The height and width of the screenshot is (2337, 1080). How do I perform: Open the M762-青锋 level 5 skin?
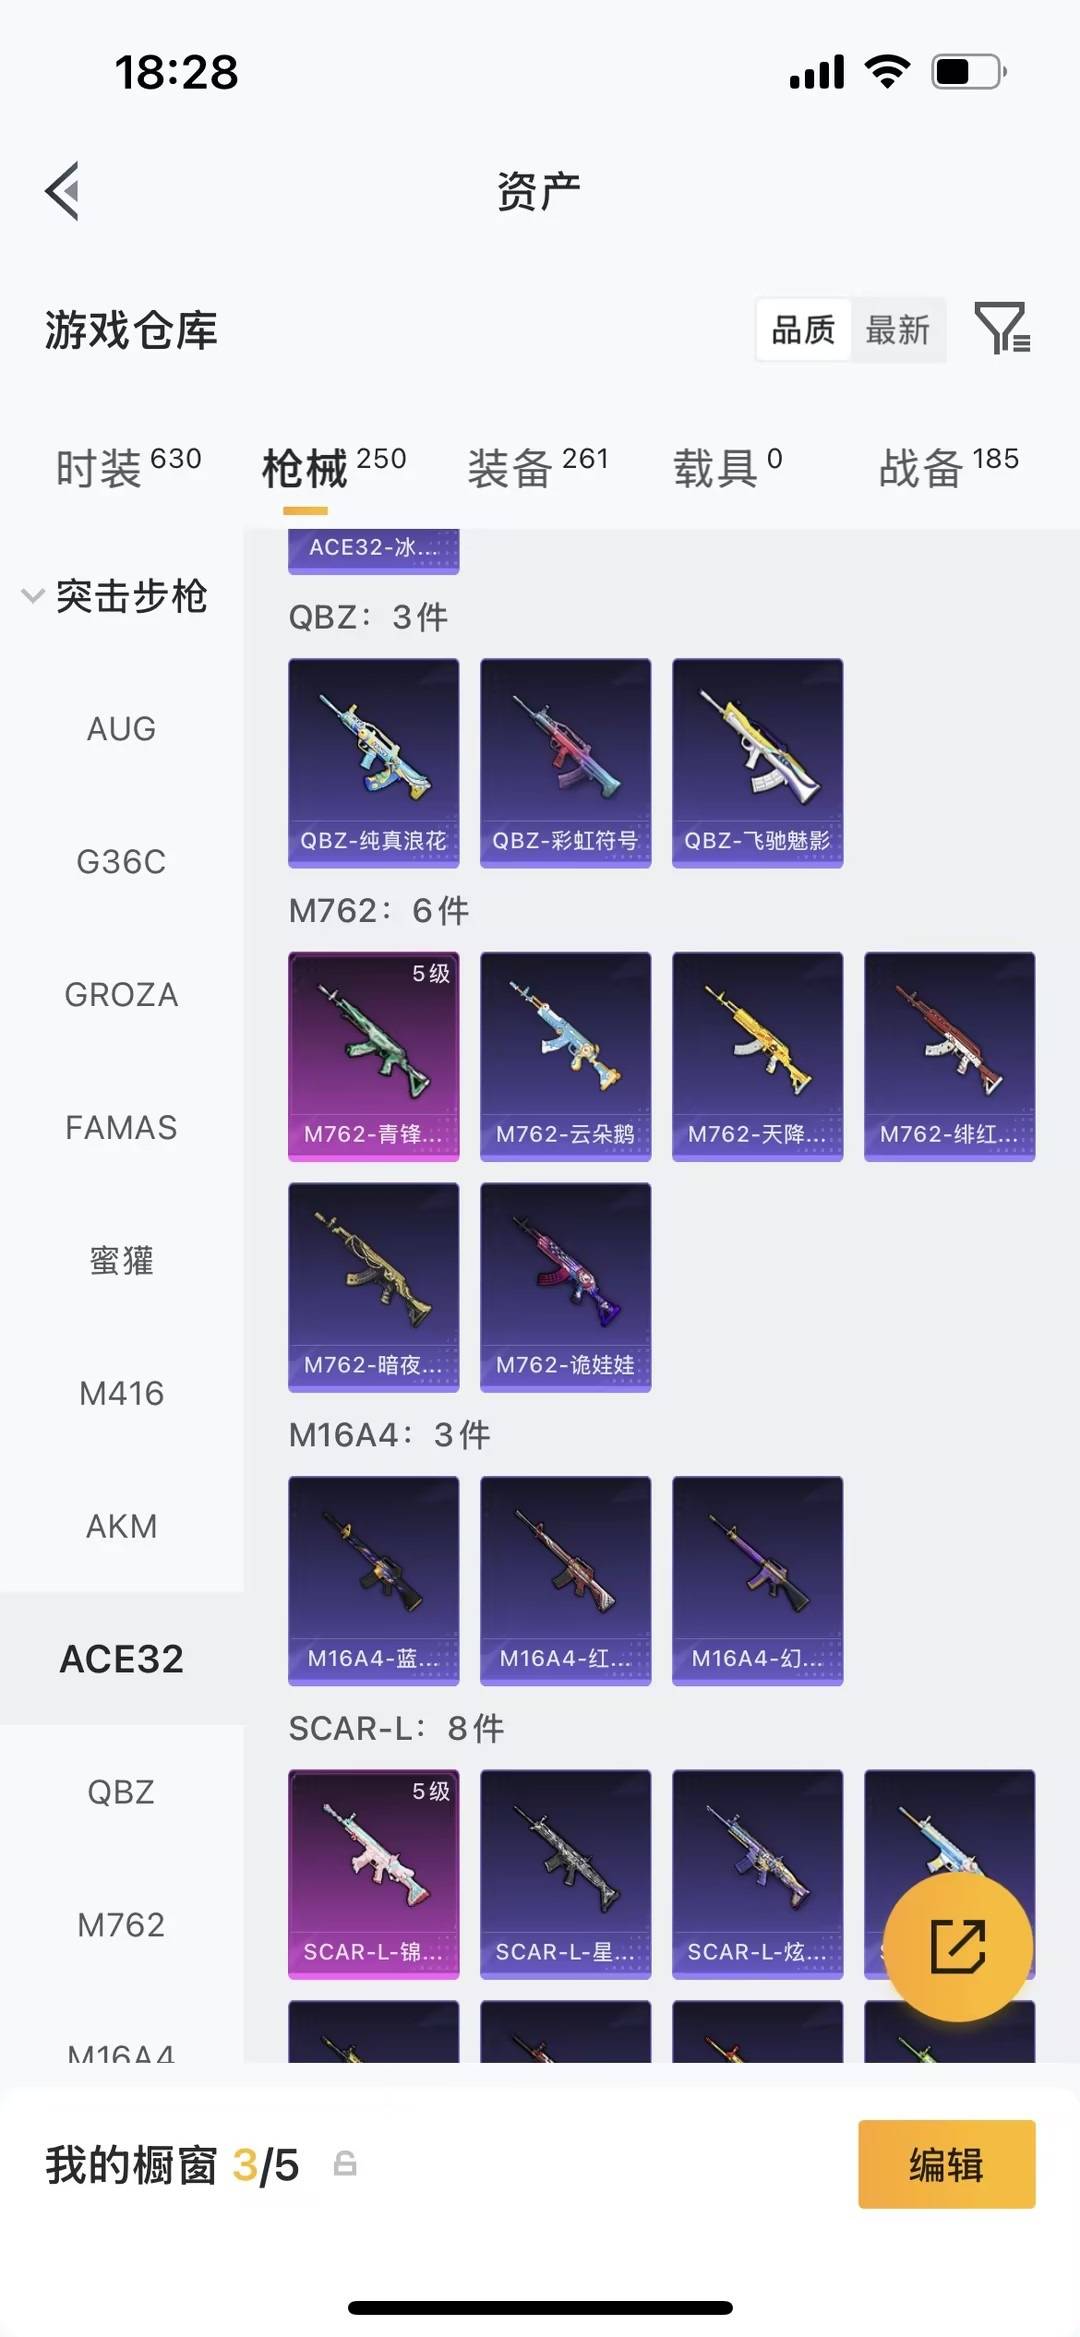(374, 1056)
